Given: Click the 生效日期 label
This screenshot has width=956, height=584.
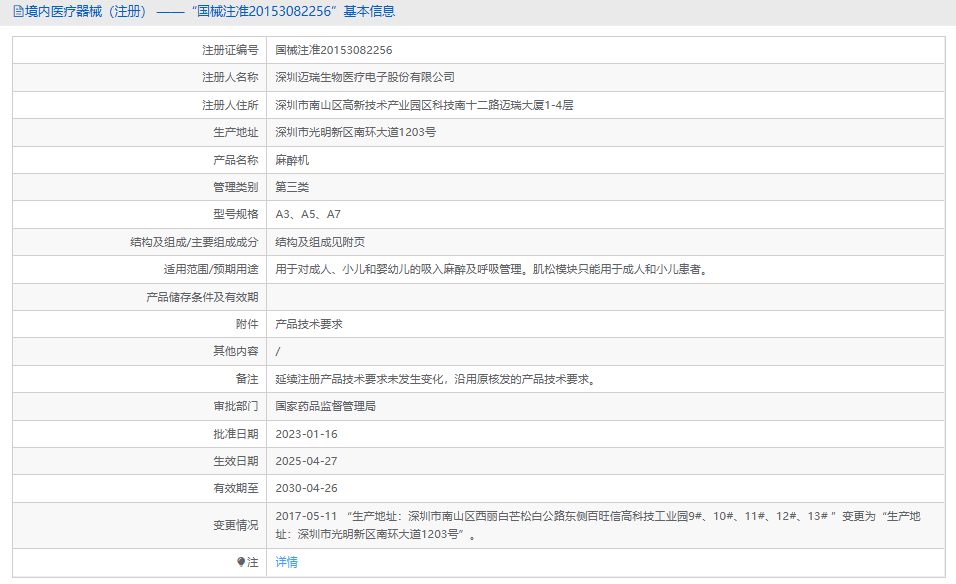Looking at the screenshot, I should pos(236,461).
